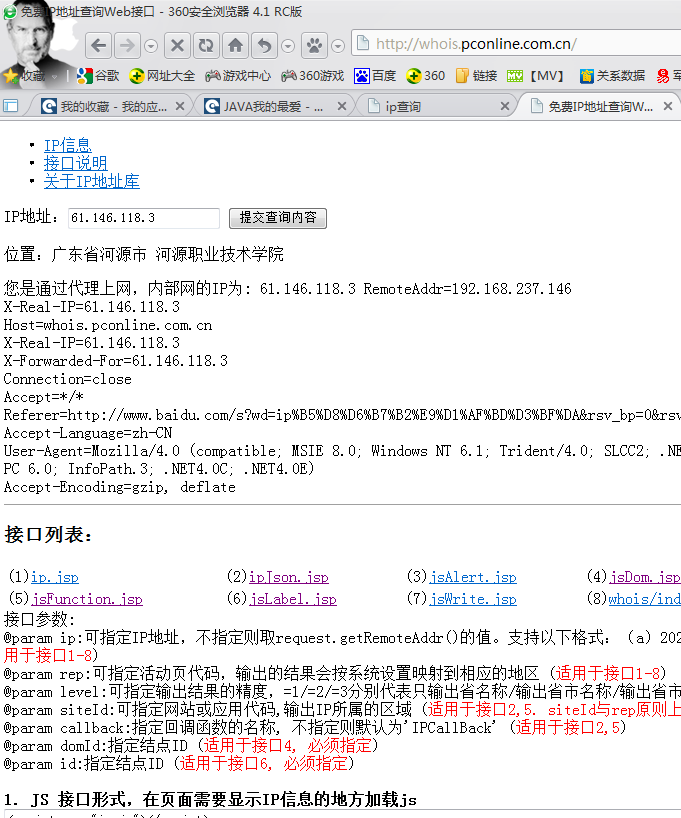
Task: Open the ip.jsp interface link
Action: pyautogui.click(x=55, y=578)
